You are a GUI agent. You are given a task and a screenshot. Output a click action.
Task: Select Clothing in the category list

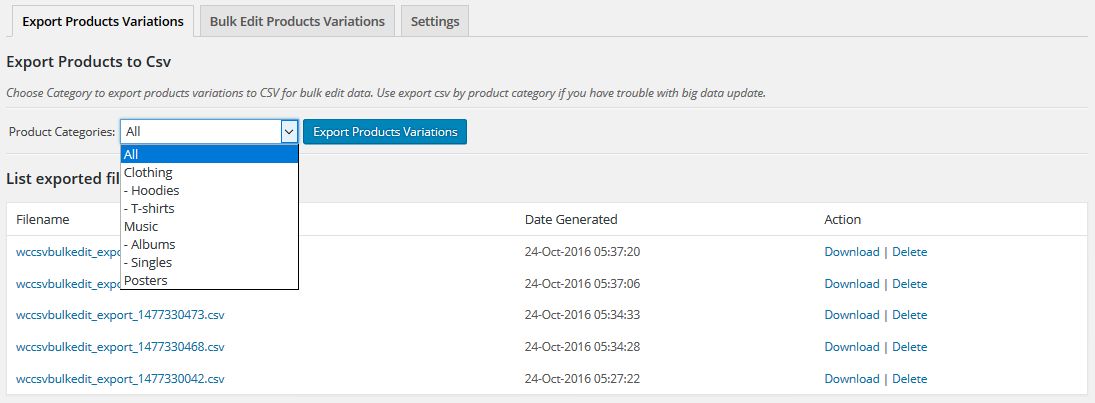point(148,172)
